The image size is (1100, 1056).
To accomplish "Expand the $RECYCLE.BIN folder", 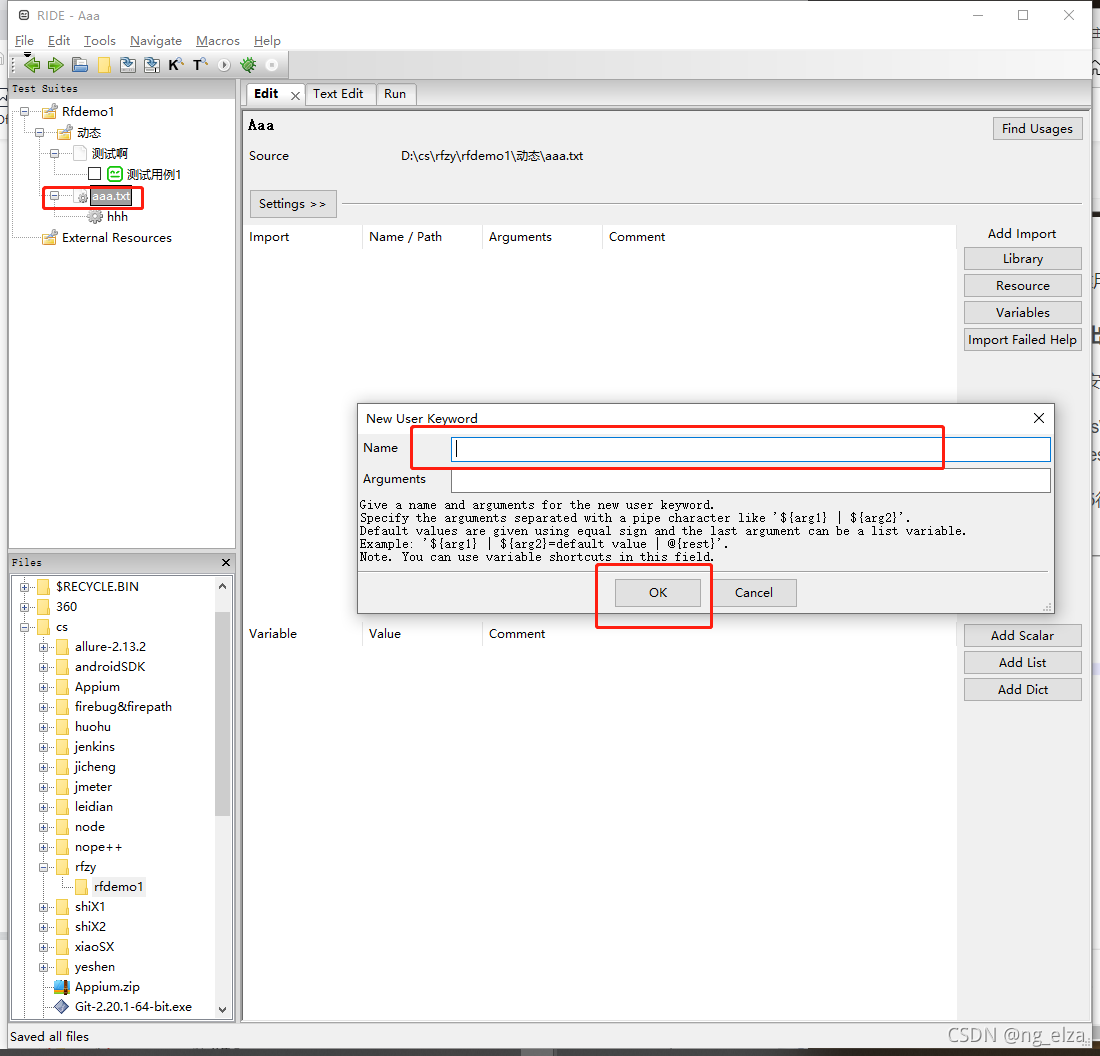I will coord(25,587).
